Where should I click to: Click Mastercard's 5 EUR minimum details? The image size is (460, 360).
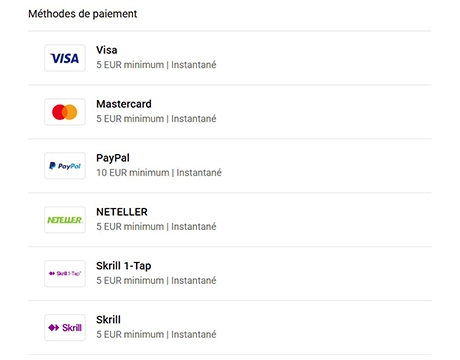tap(156, 119)
